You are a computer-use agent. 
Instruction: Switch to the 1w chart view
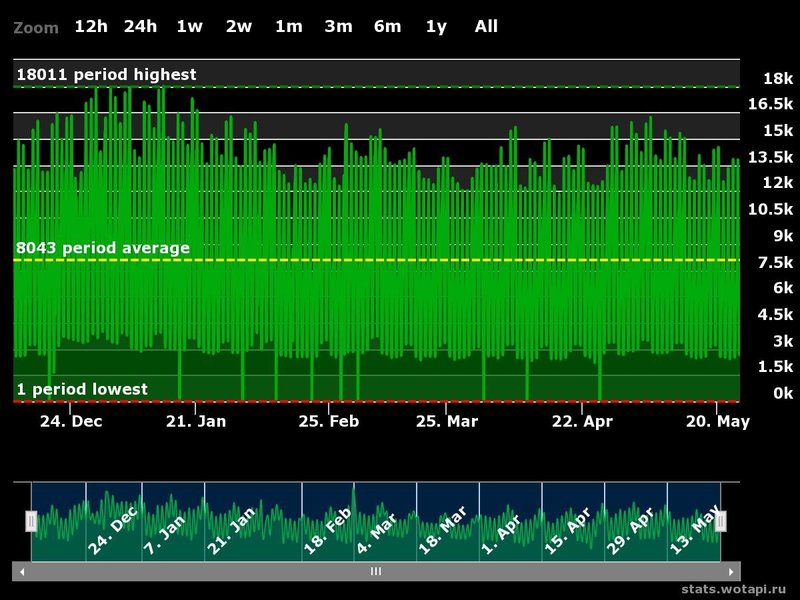pos(187,27)
